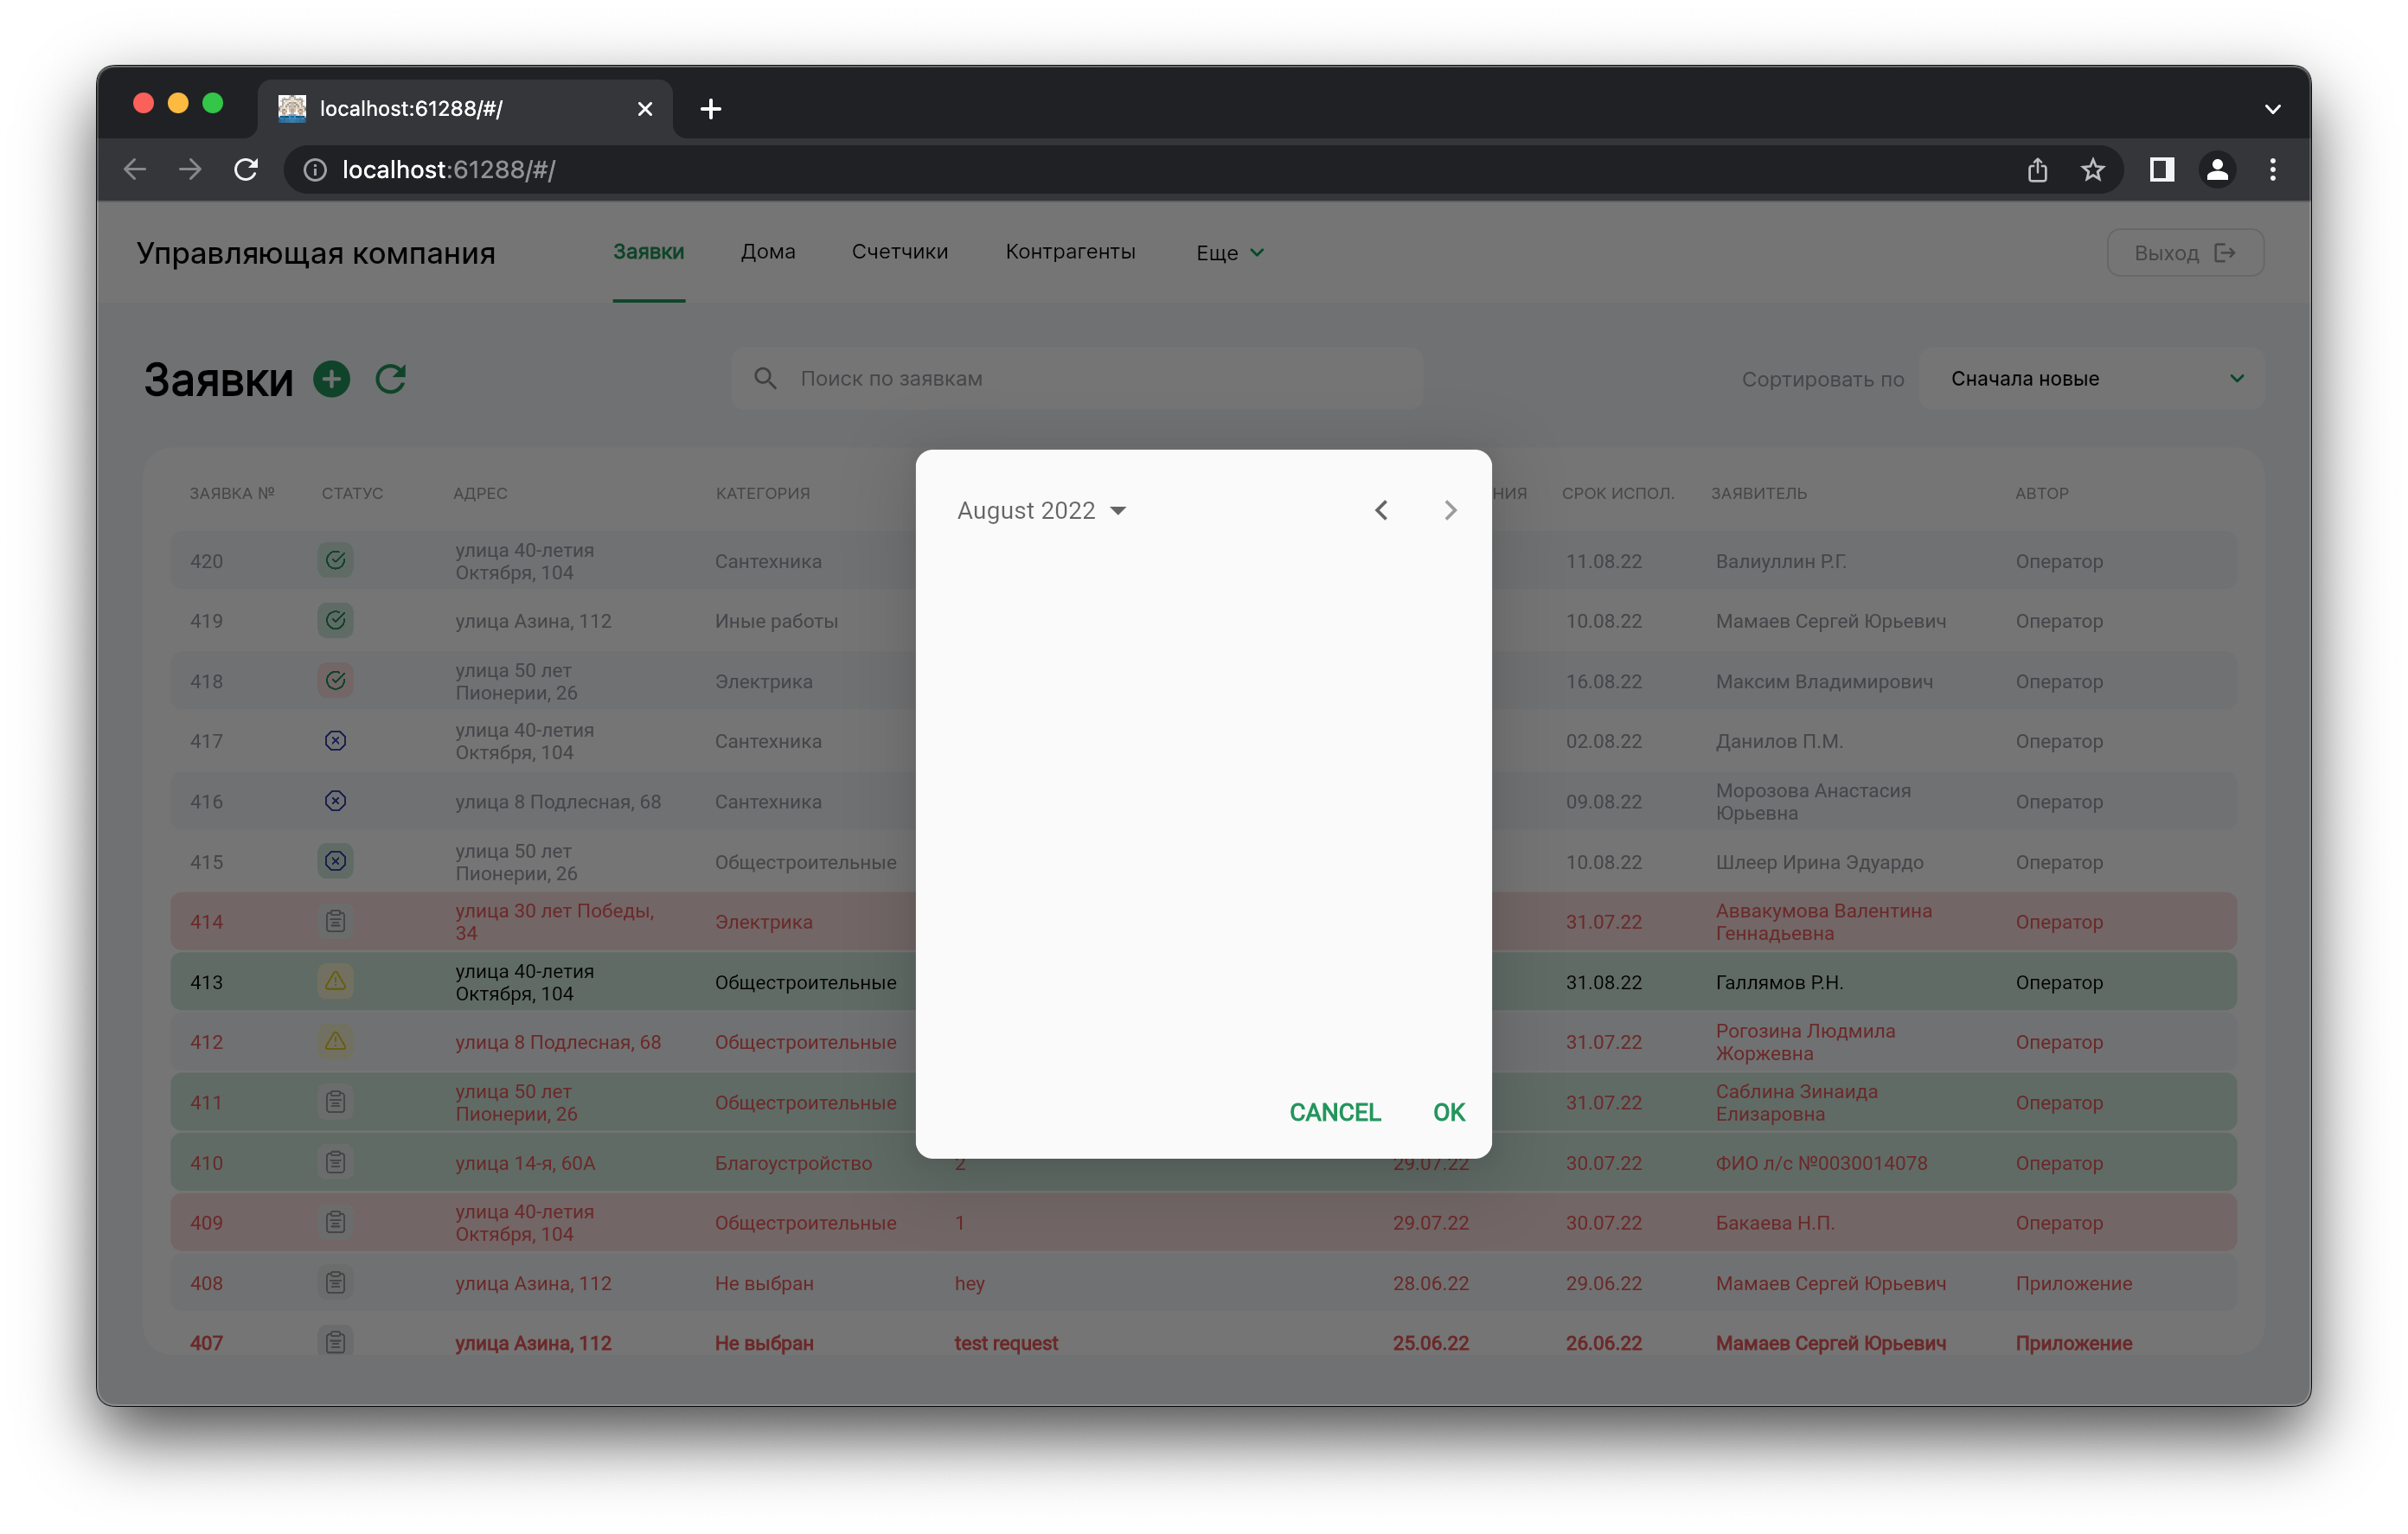The height and width of the screenshot is (1534, 2408).
Task: Open the browser profile avatar icon
Action: 2216,170
